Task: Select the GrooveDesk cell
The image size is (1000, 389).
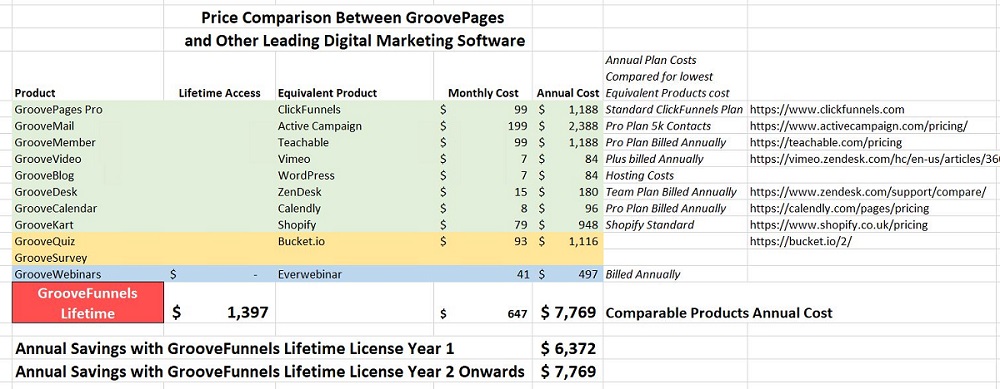Action: pos(88,192)
